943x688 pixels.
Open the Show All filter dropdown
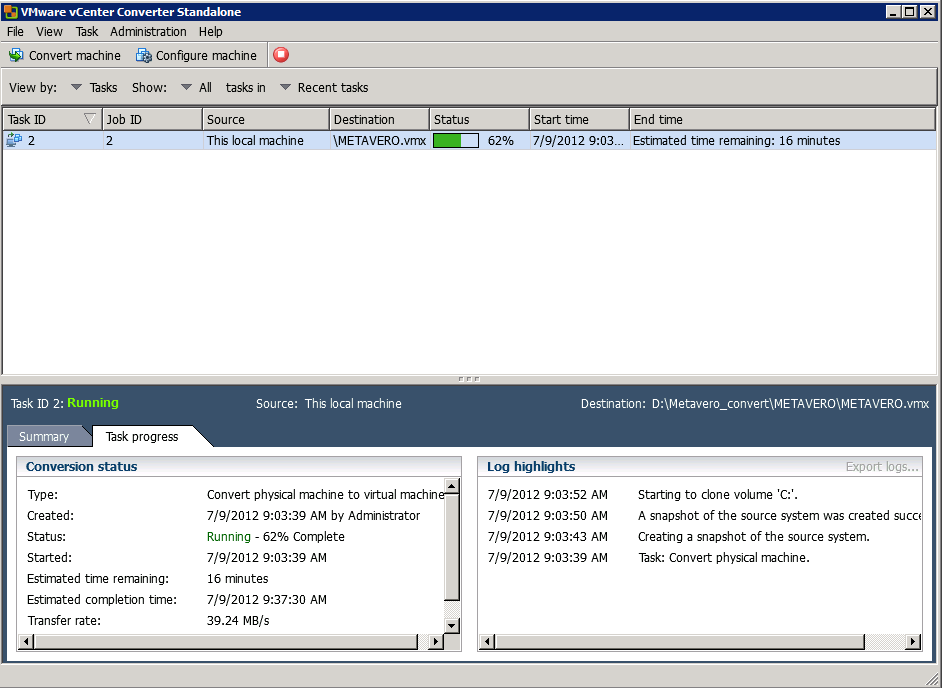[197, 87]
